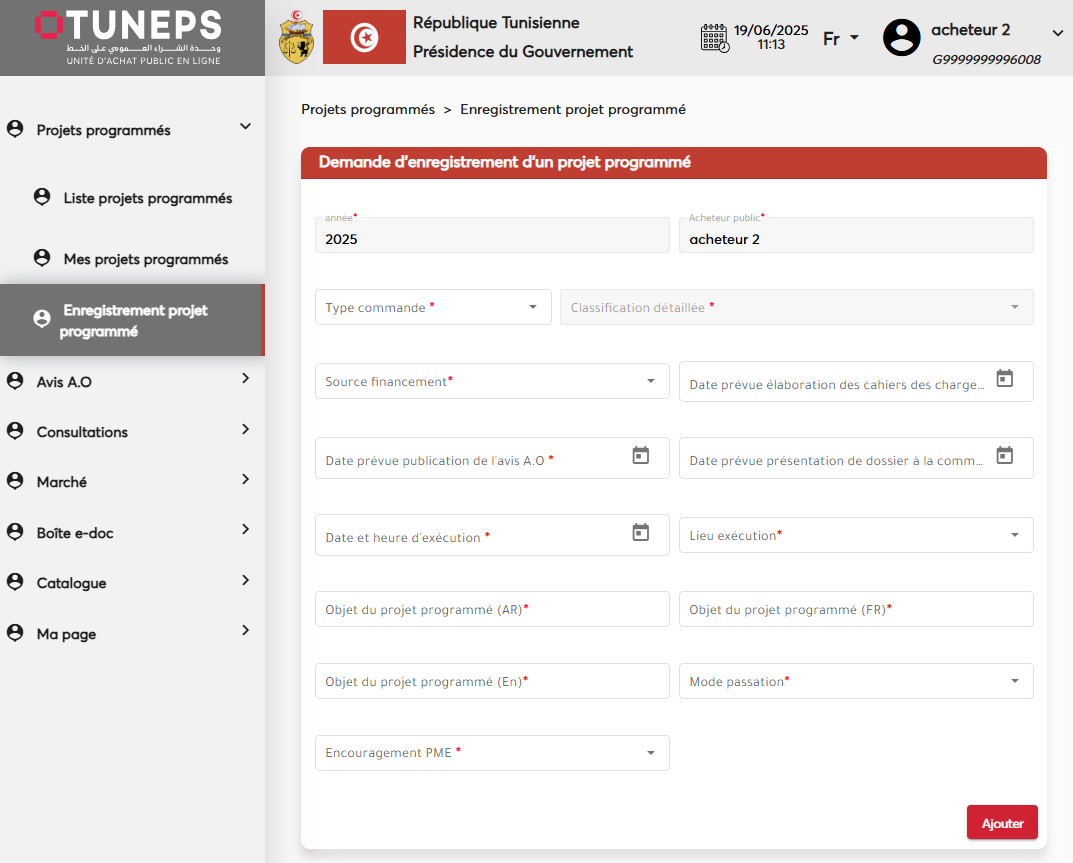Screen dimensions: 1073x863
Task: Go to Mes projets programmés
Action: pyautogui.click(x=145, y=259)
